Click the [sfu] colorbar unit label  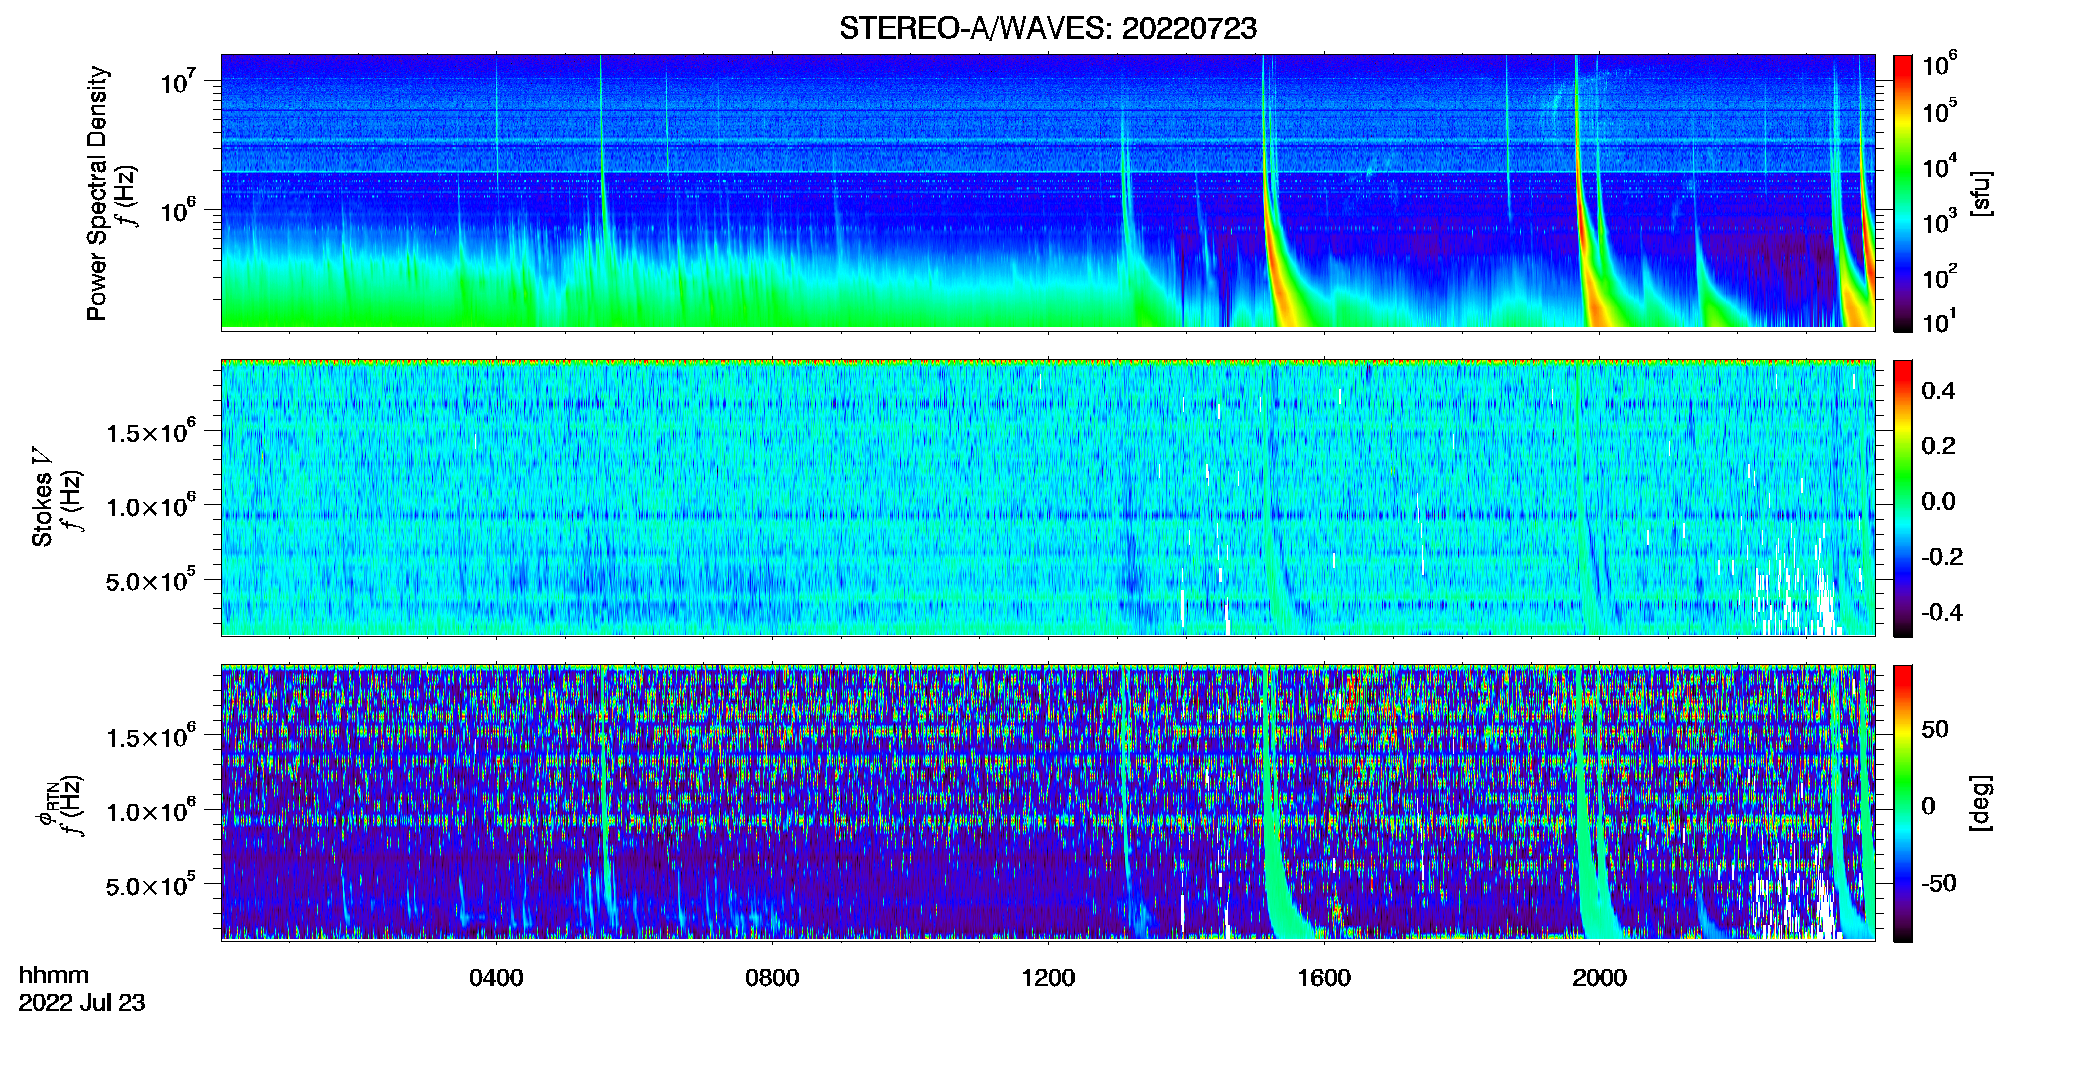(x=1980, y=193)
